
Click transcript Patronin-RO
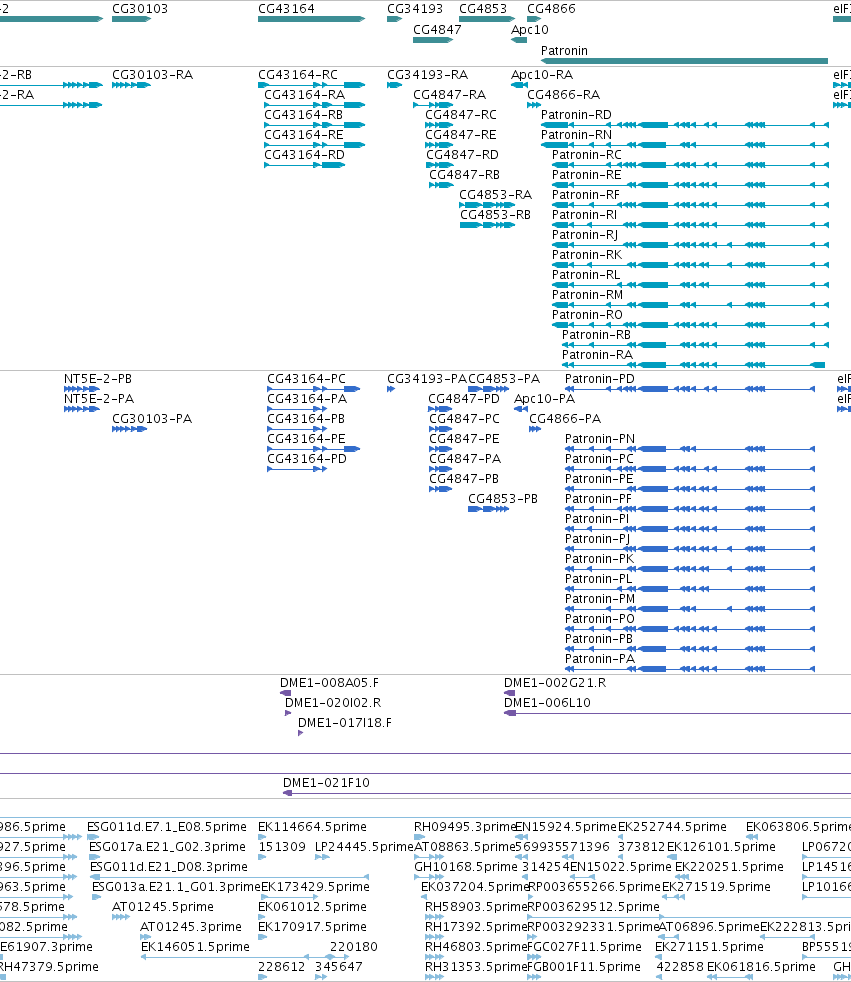click(x=587, y=316)
